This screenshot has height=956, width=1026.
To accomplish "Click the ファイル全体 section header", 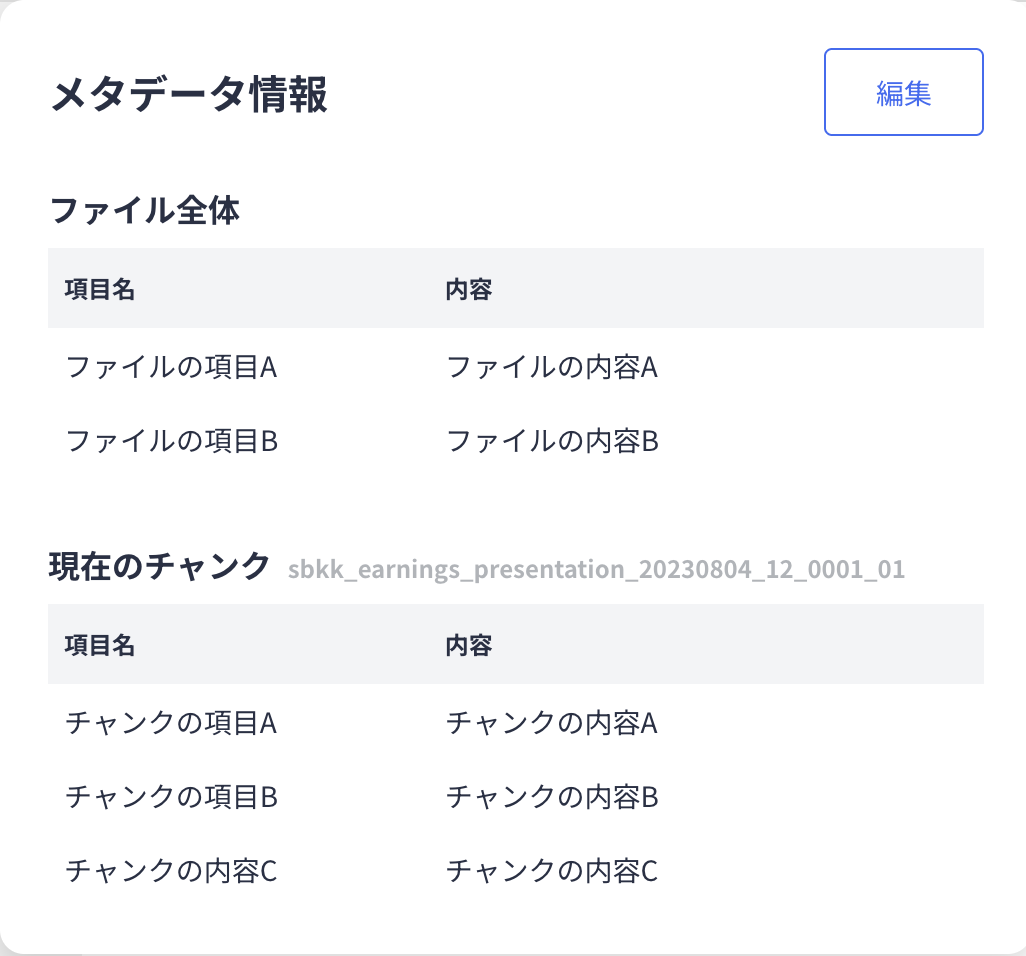I will coord(145,211).
